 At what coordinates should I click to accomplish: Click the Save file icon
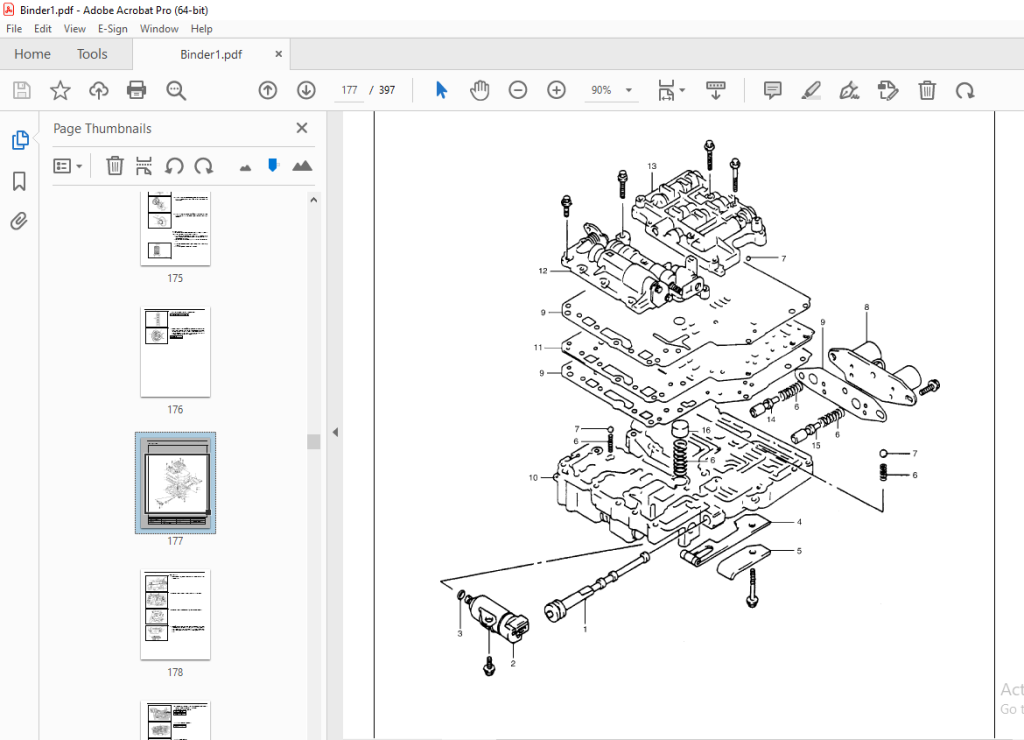22,90
